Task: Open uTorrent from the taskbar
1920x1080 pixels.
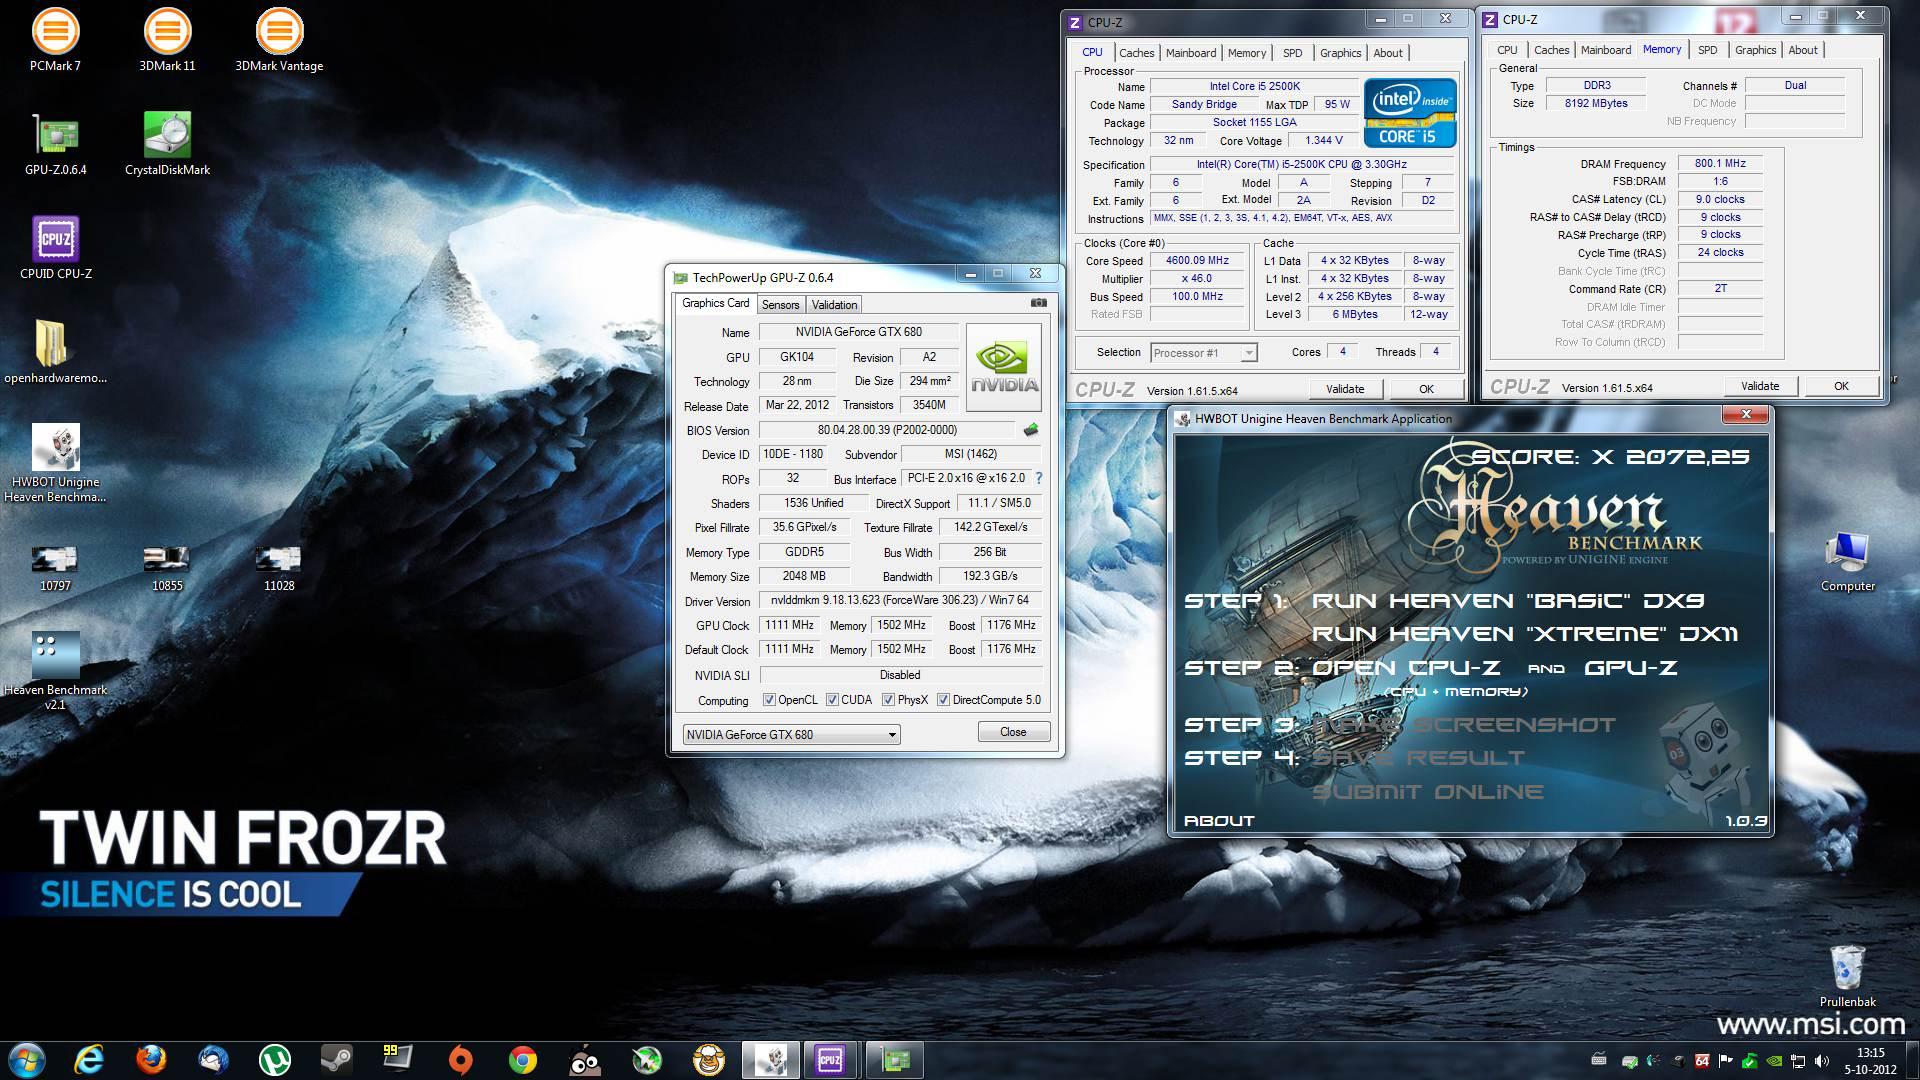Action: click(275, 1059)
